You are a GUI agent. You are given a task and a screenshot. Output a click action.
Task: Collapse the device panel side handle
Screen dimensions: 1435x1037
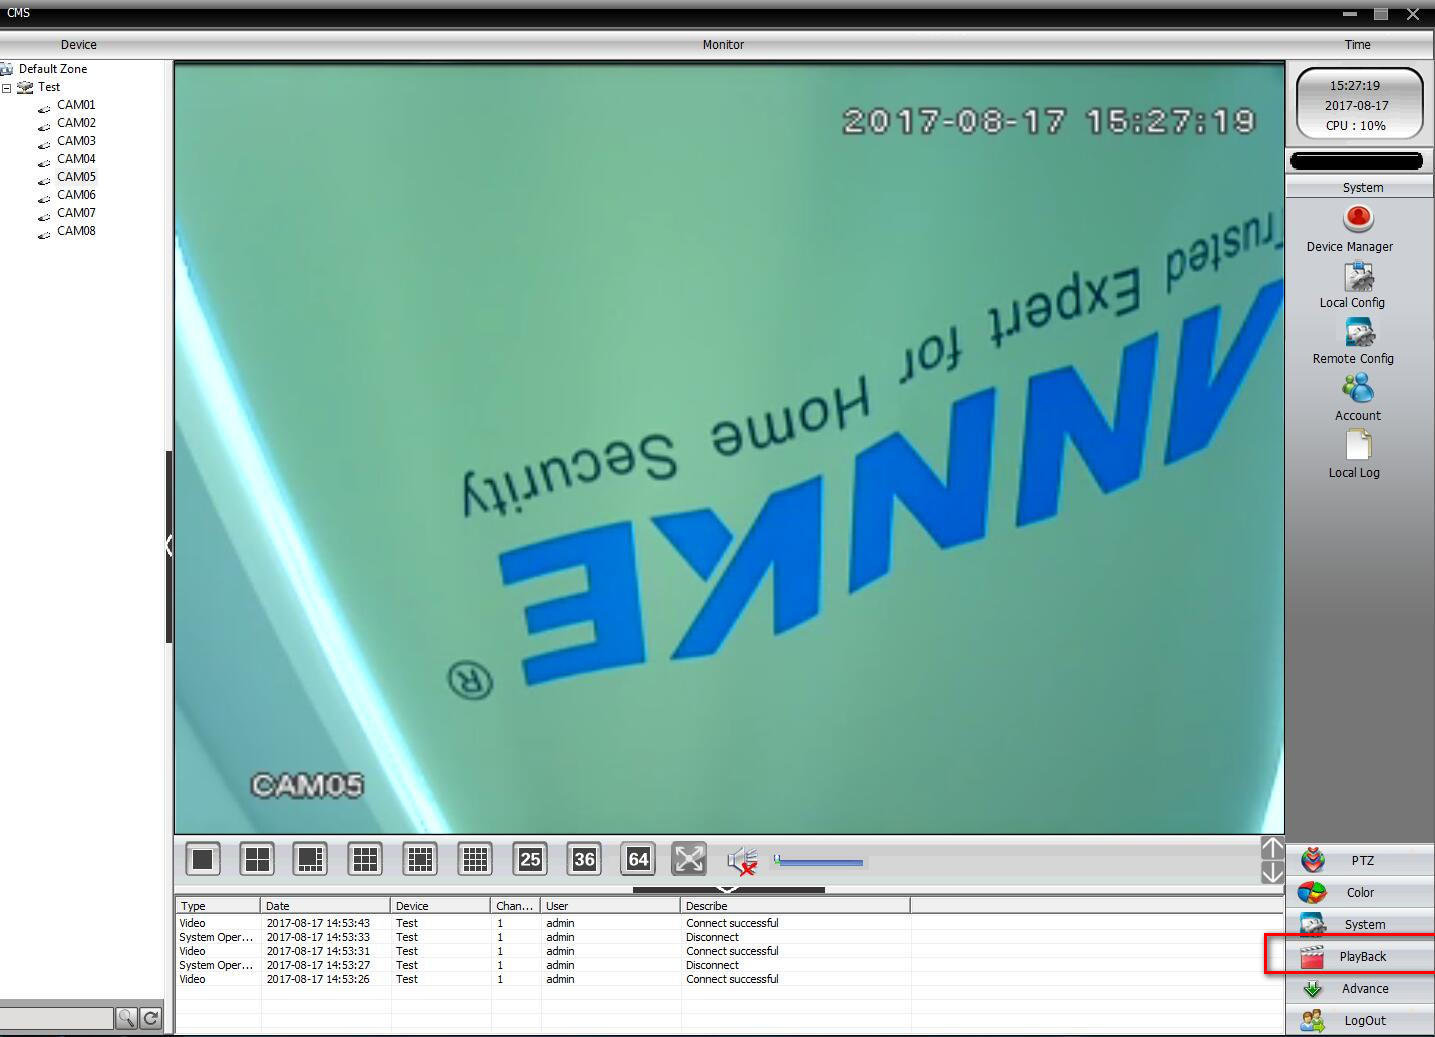[x=169, y=546]
